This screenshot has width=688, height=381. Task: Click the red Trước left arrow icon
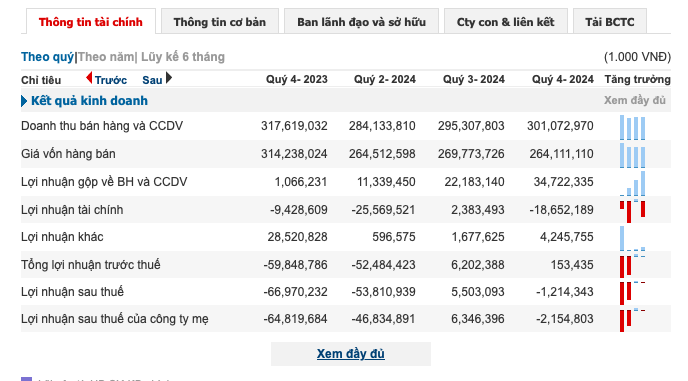coord(89,78)
